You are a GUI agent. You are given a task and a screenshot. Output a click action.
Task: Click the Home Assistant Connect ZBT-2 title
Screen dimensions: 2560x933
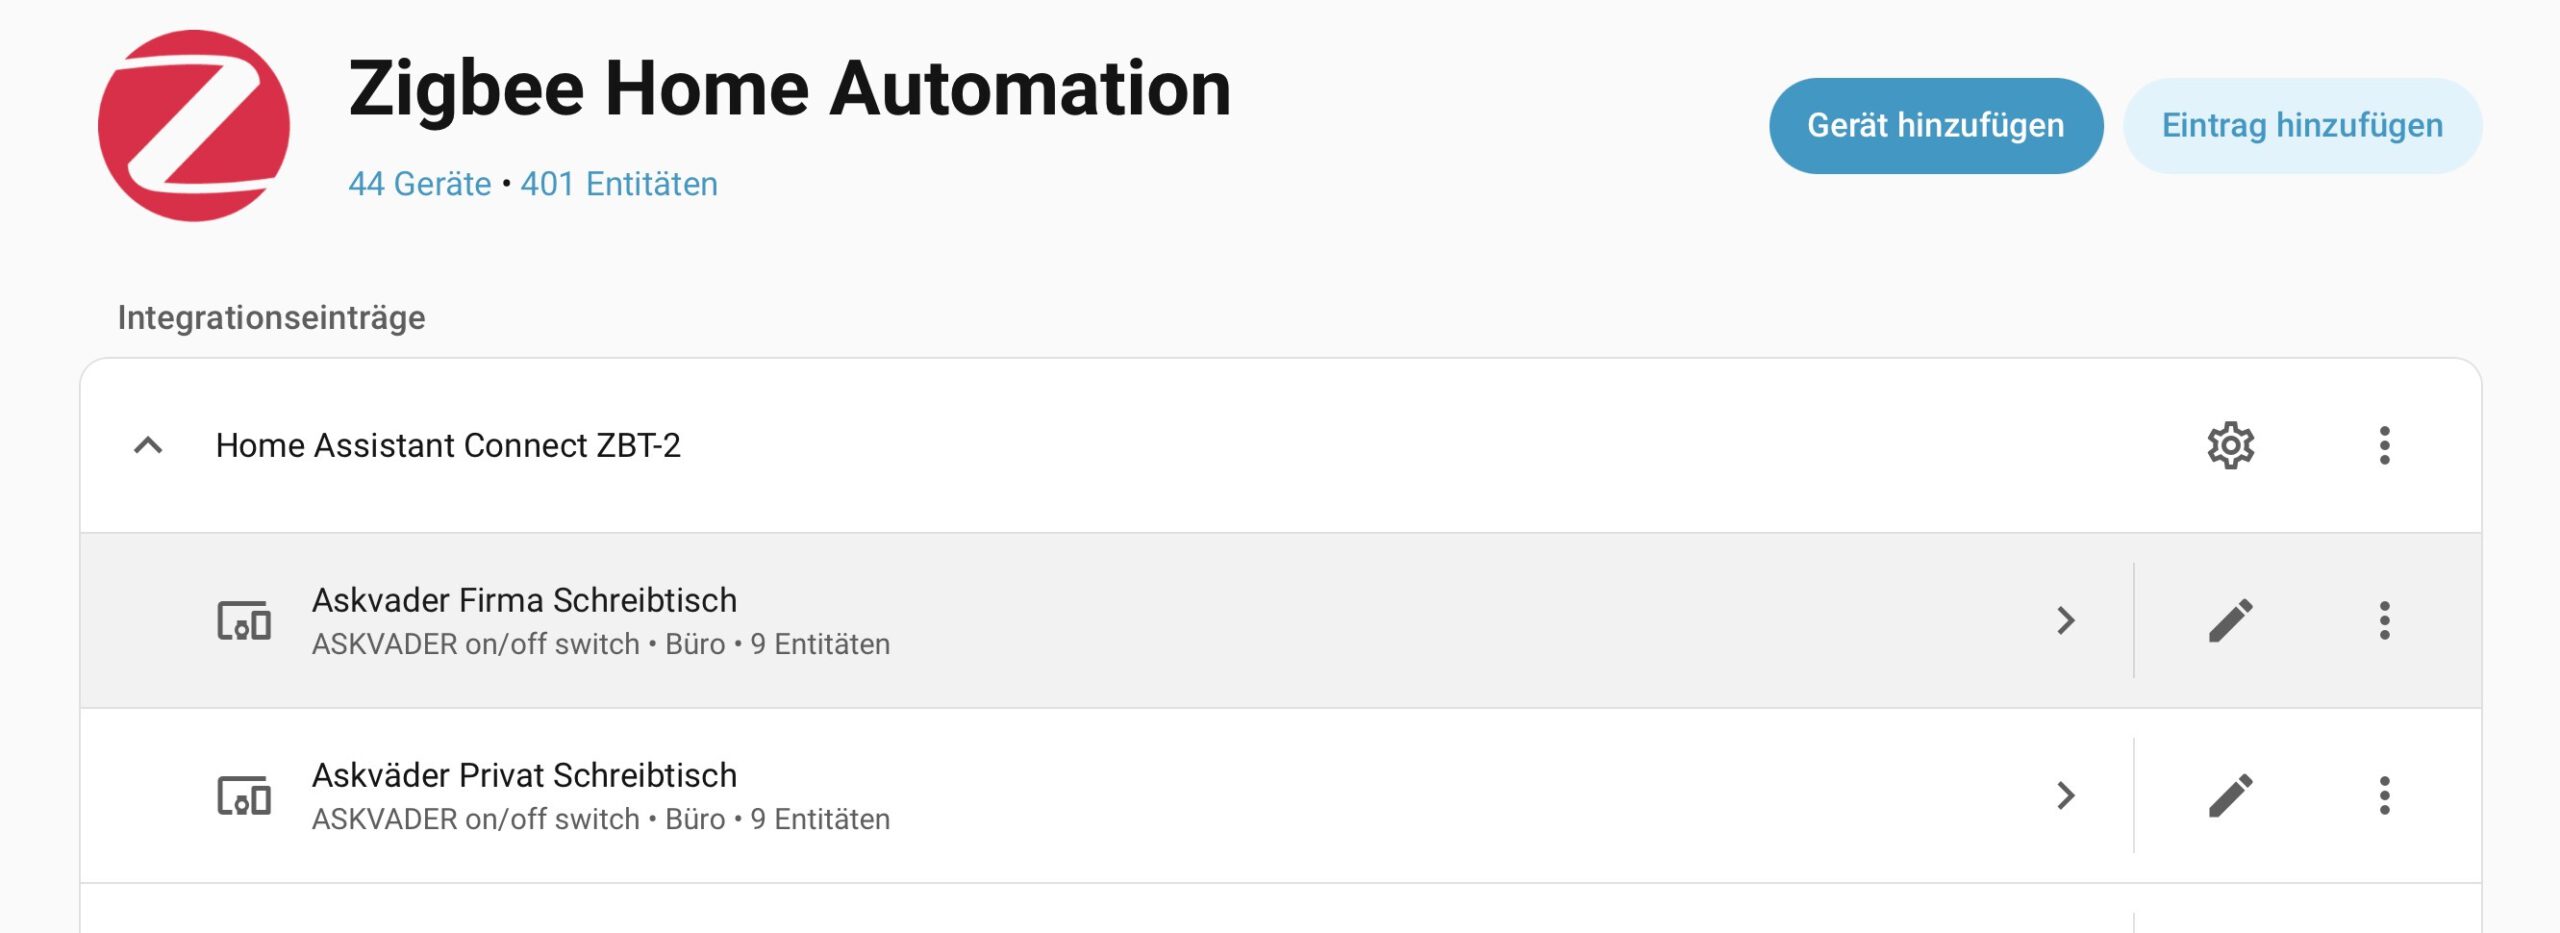coord(448,445)
